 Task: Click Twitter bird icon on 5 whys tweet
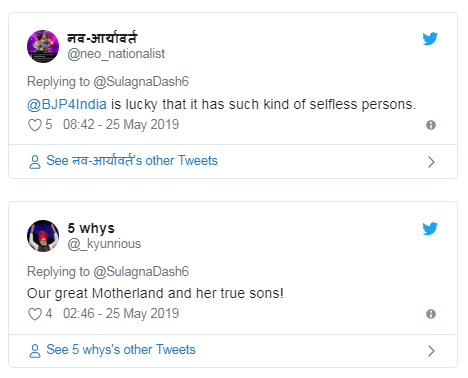[430, 229]
